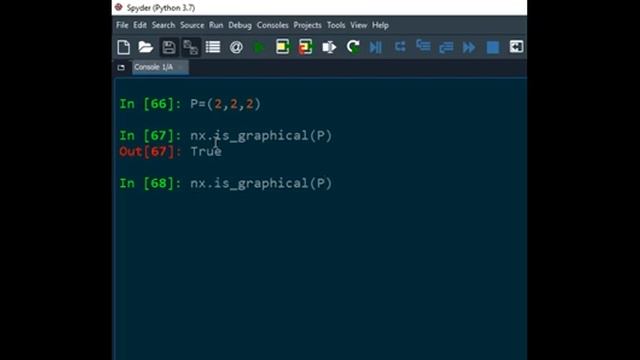
Task: Open the Run menu
Action: click(216, 25)
